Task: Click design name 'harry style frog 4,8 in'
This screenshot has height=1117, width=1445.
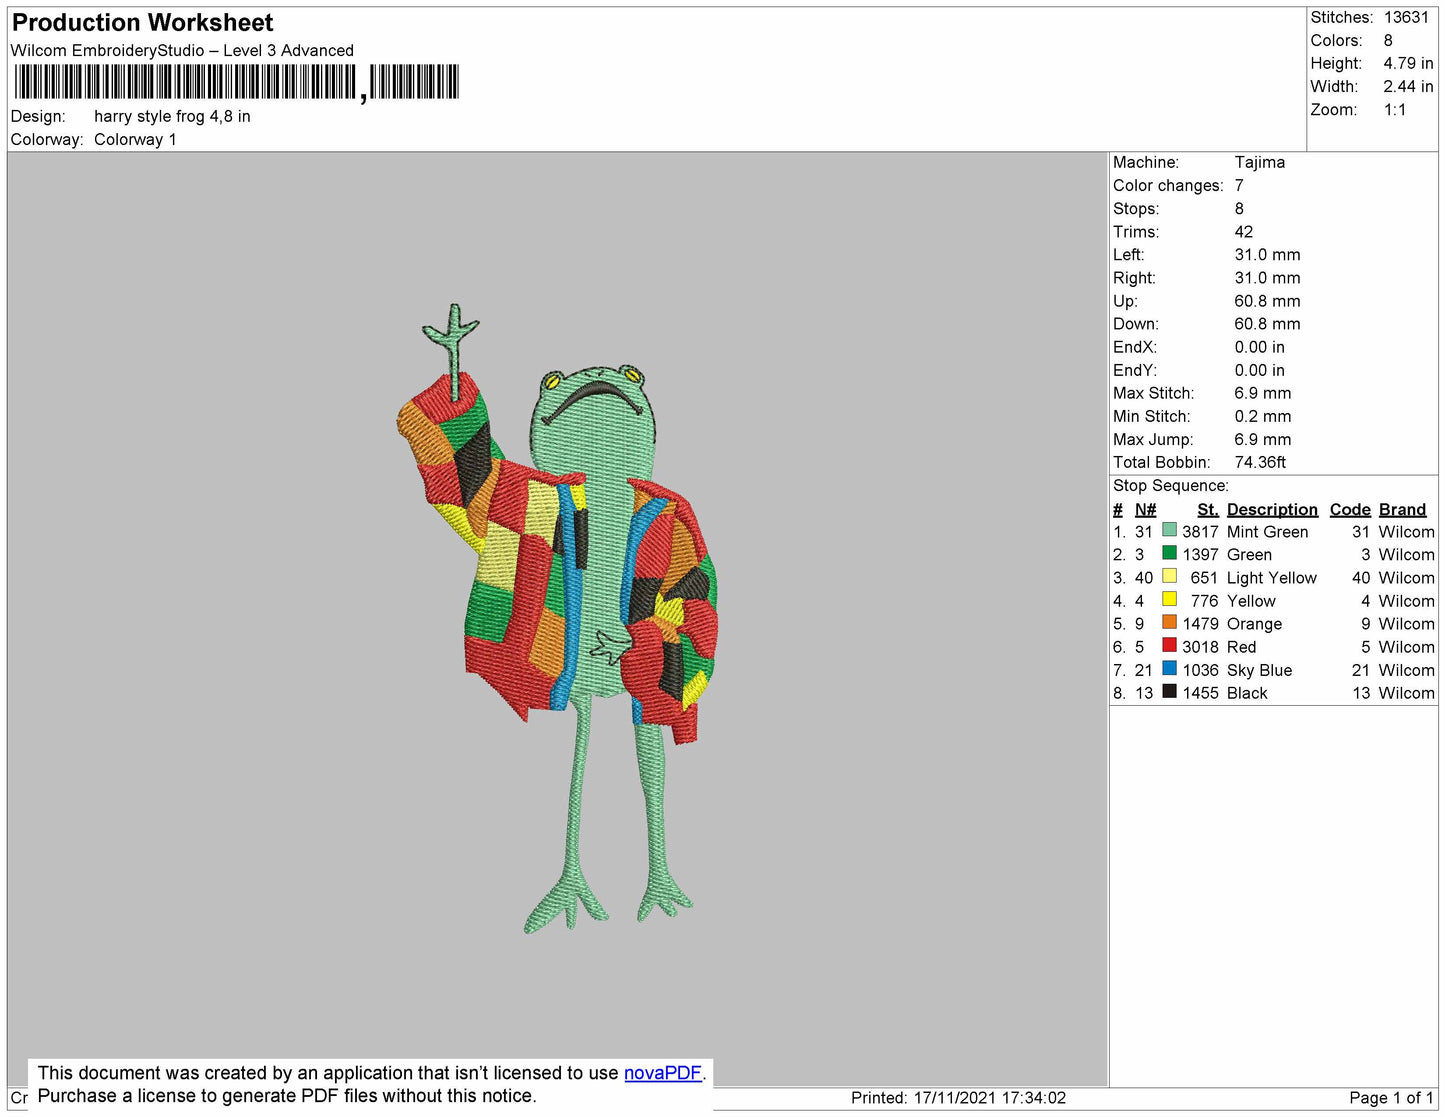Action: [x=172, y=116]
